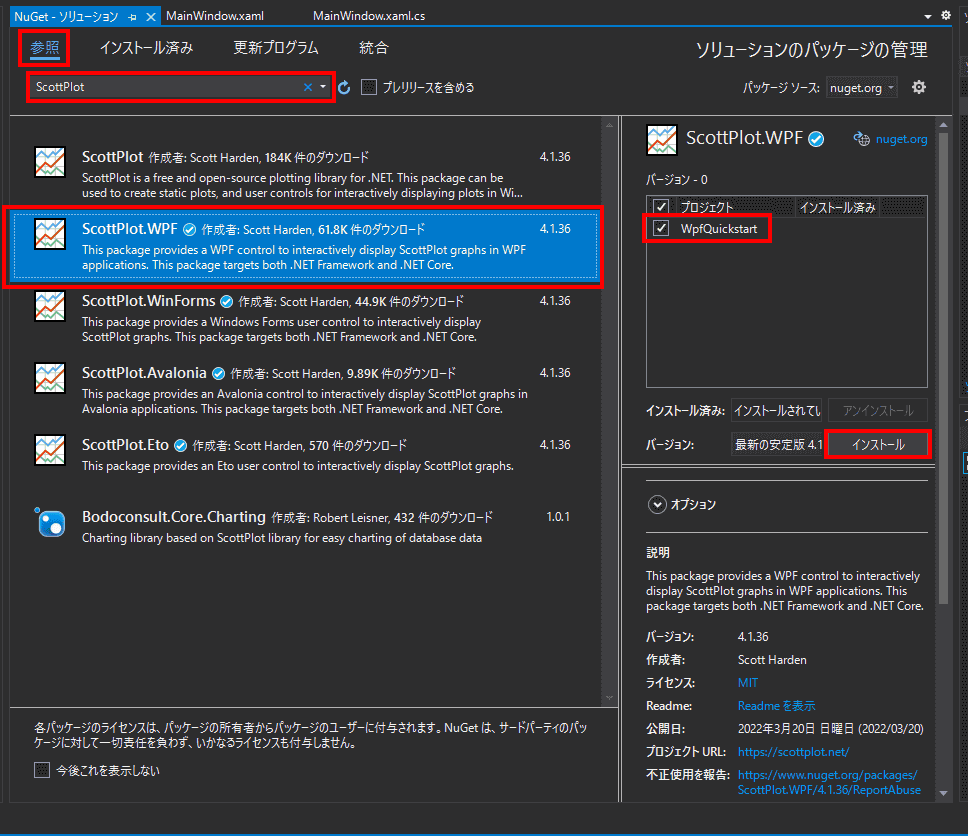The height and width of the screenshot is (836, 968).
Task: Click the installed version field インストールされてい
Action: click(777, 411)
